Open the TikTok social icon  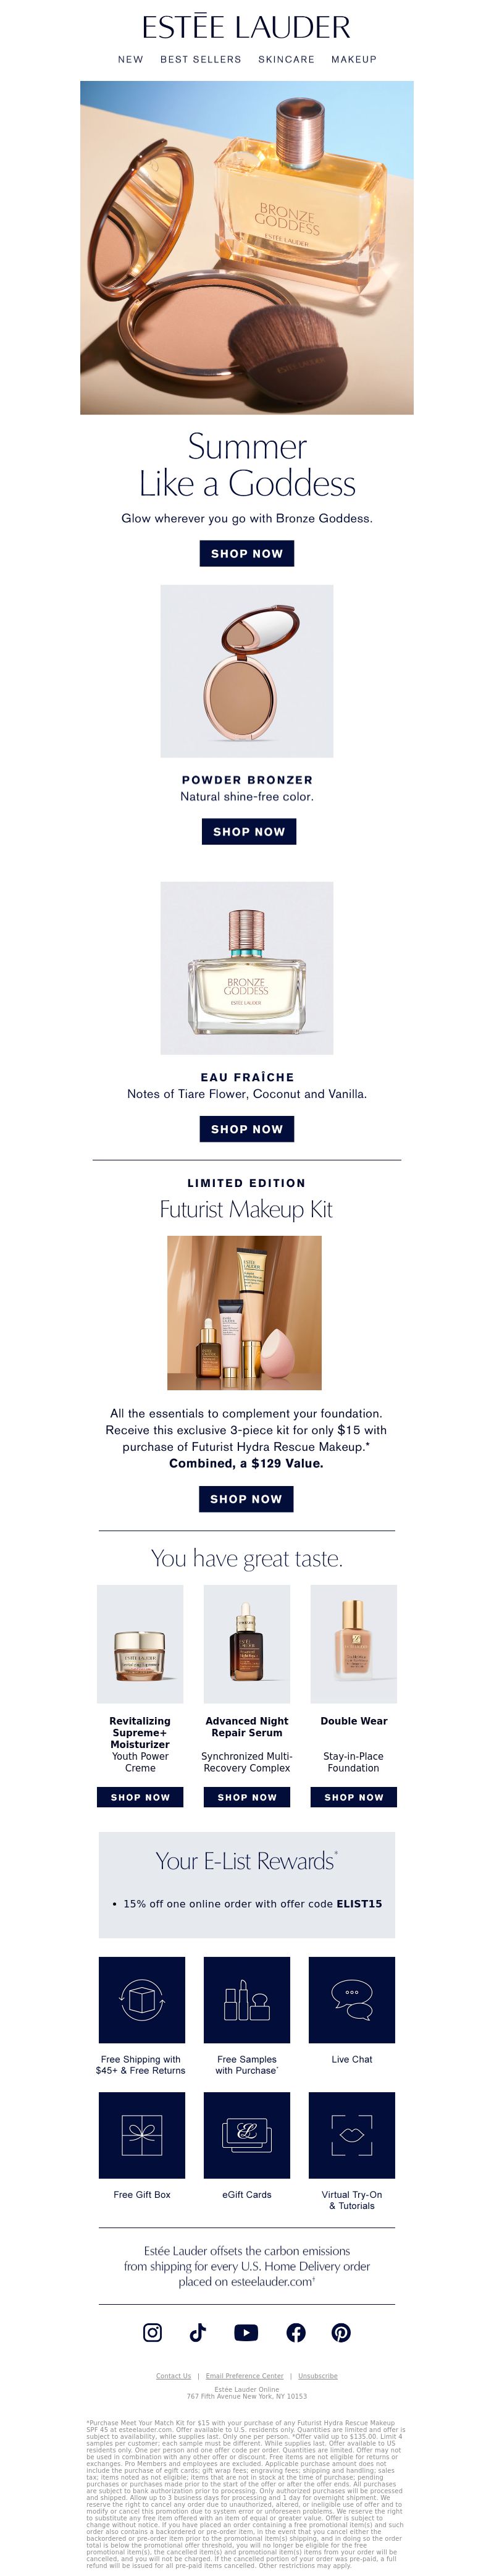pyautogui.click(x=198, y=2332)
